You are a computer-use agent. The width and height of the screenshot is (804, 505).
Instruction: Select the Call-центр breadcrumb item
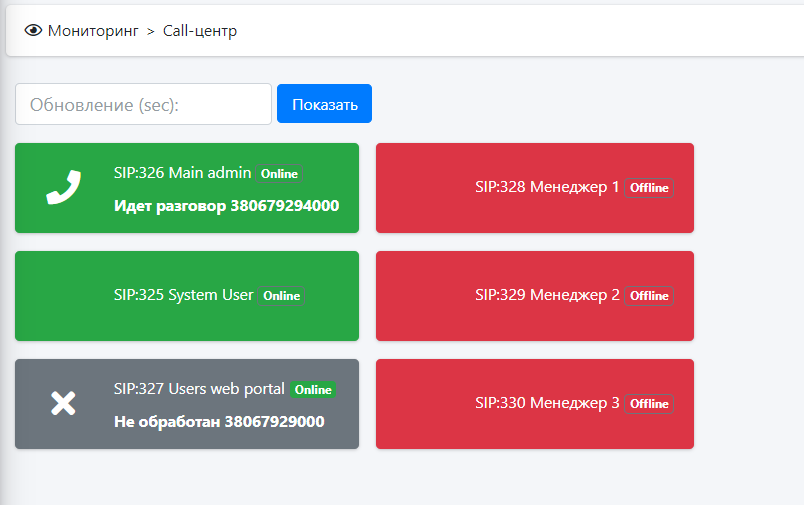pyautogui.click(x=200, y=31)
